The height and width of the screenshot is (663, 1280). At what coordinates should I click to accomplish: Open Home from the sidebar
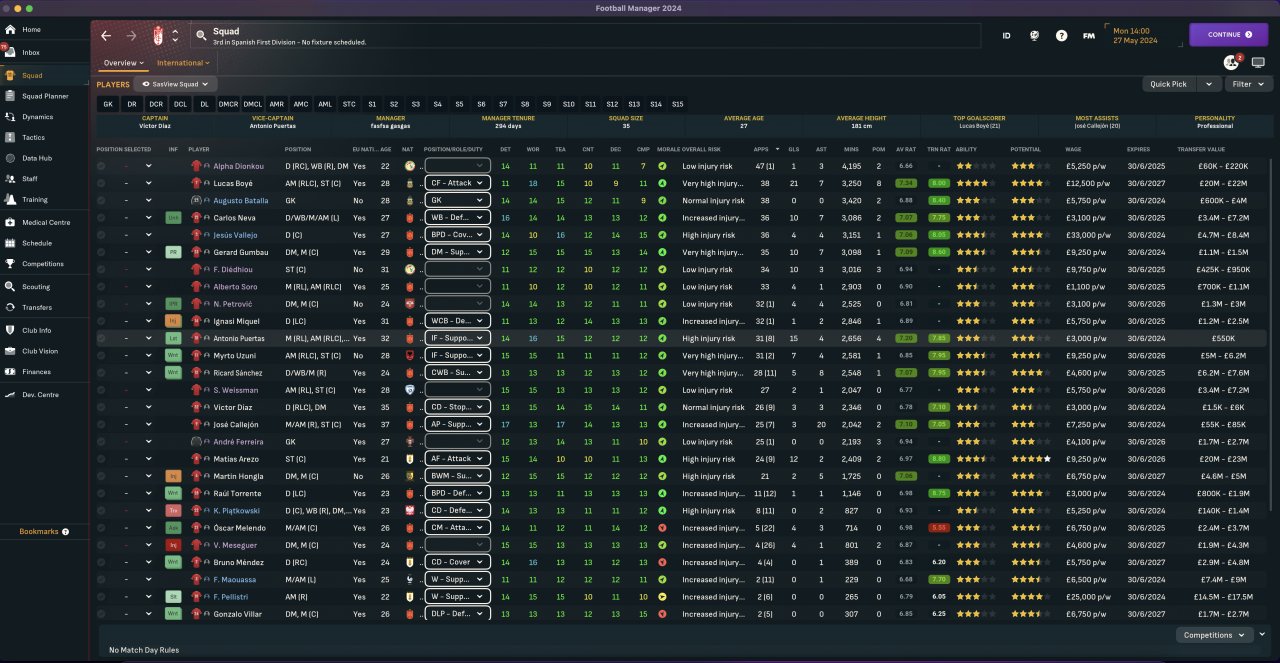point(31,30)
